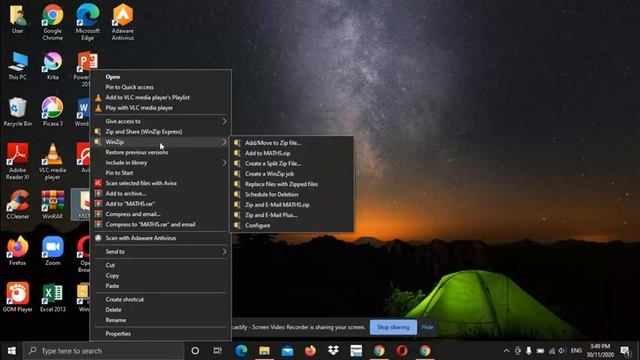Choose Create shortcut
This screenshot has width=640, height=360.
pos(161,300)
